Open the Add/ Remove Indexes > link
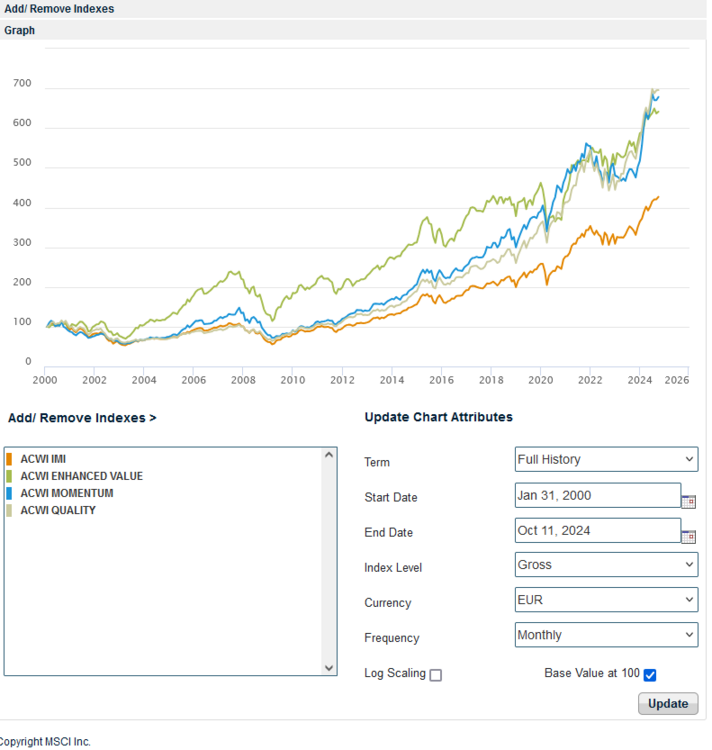This screenshot has height=750, width=712. coord(82,418)
